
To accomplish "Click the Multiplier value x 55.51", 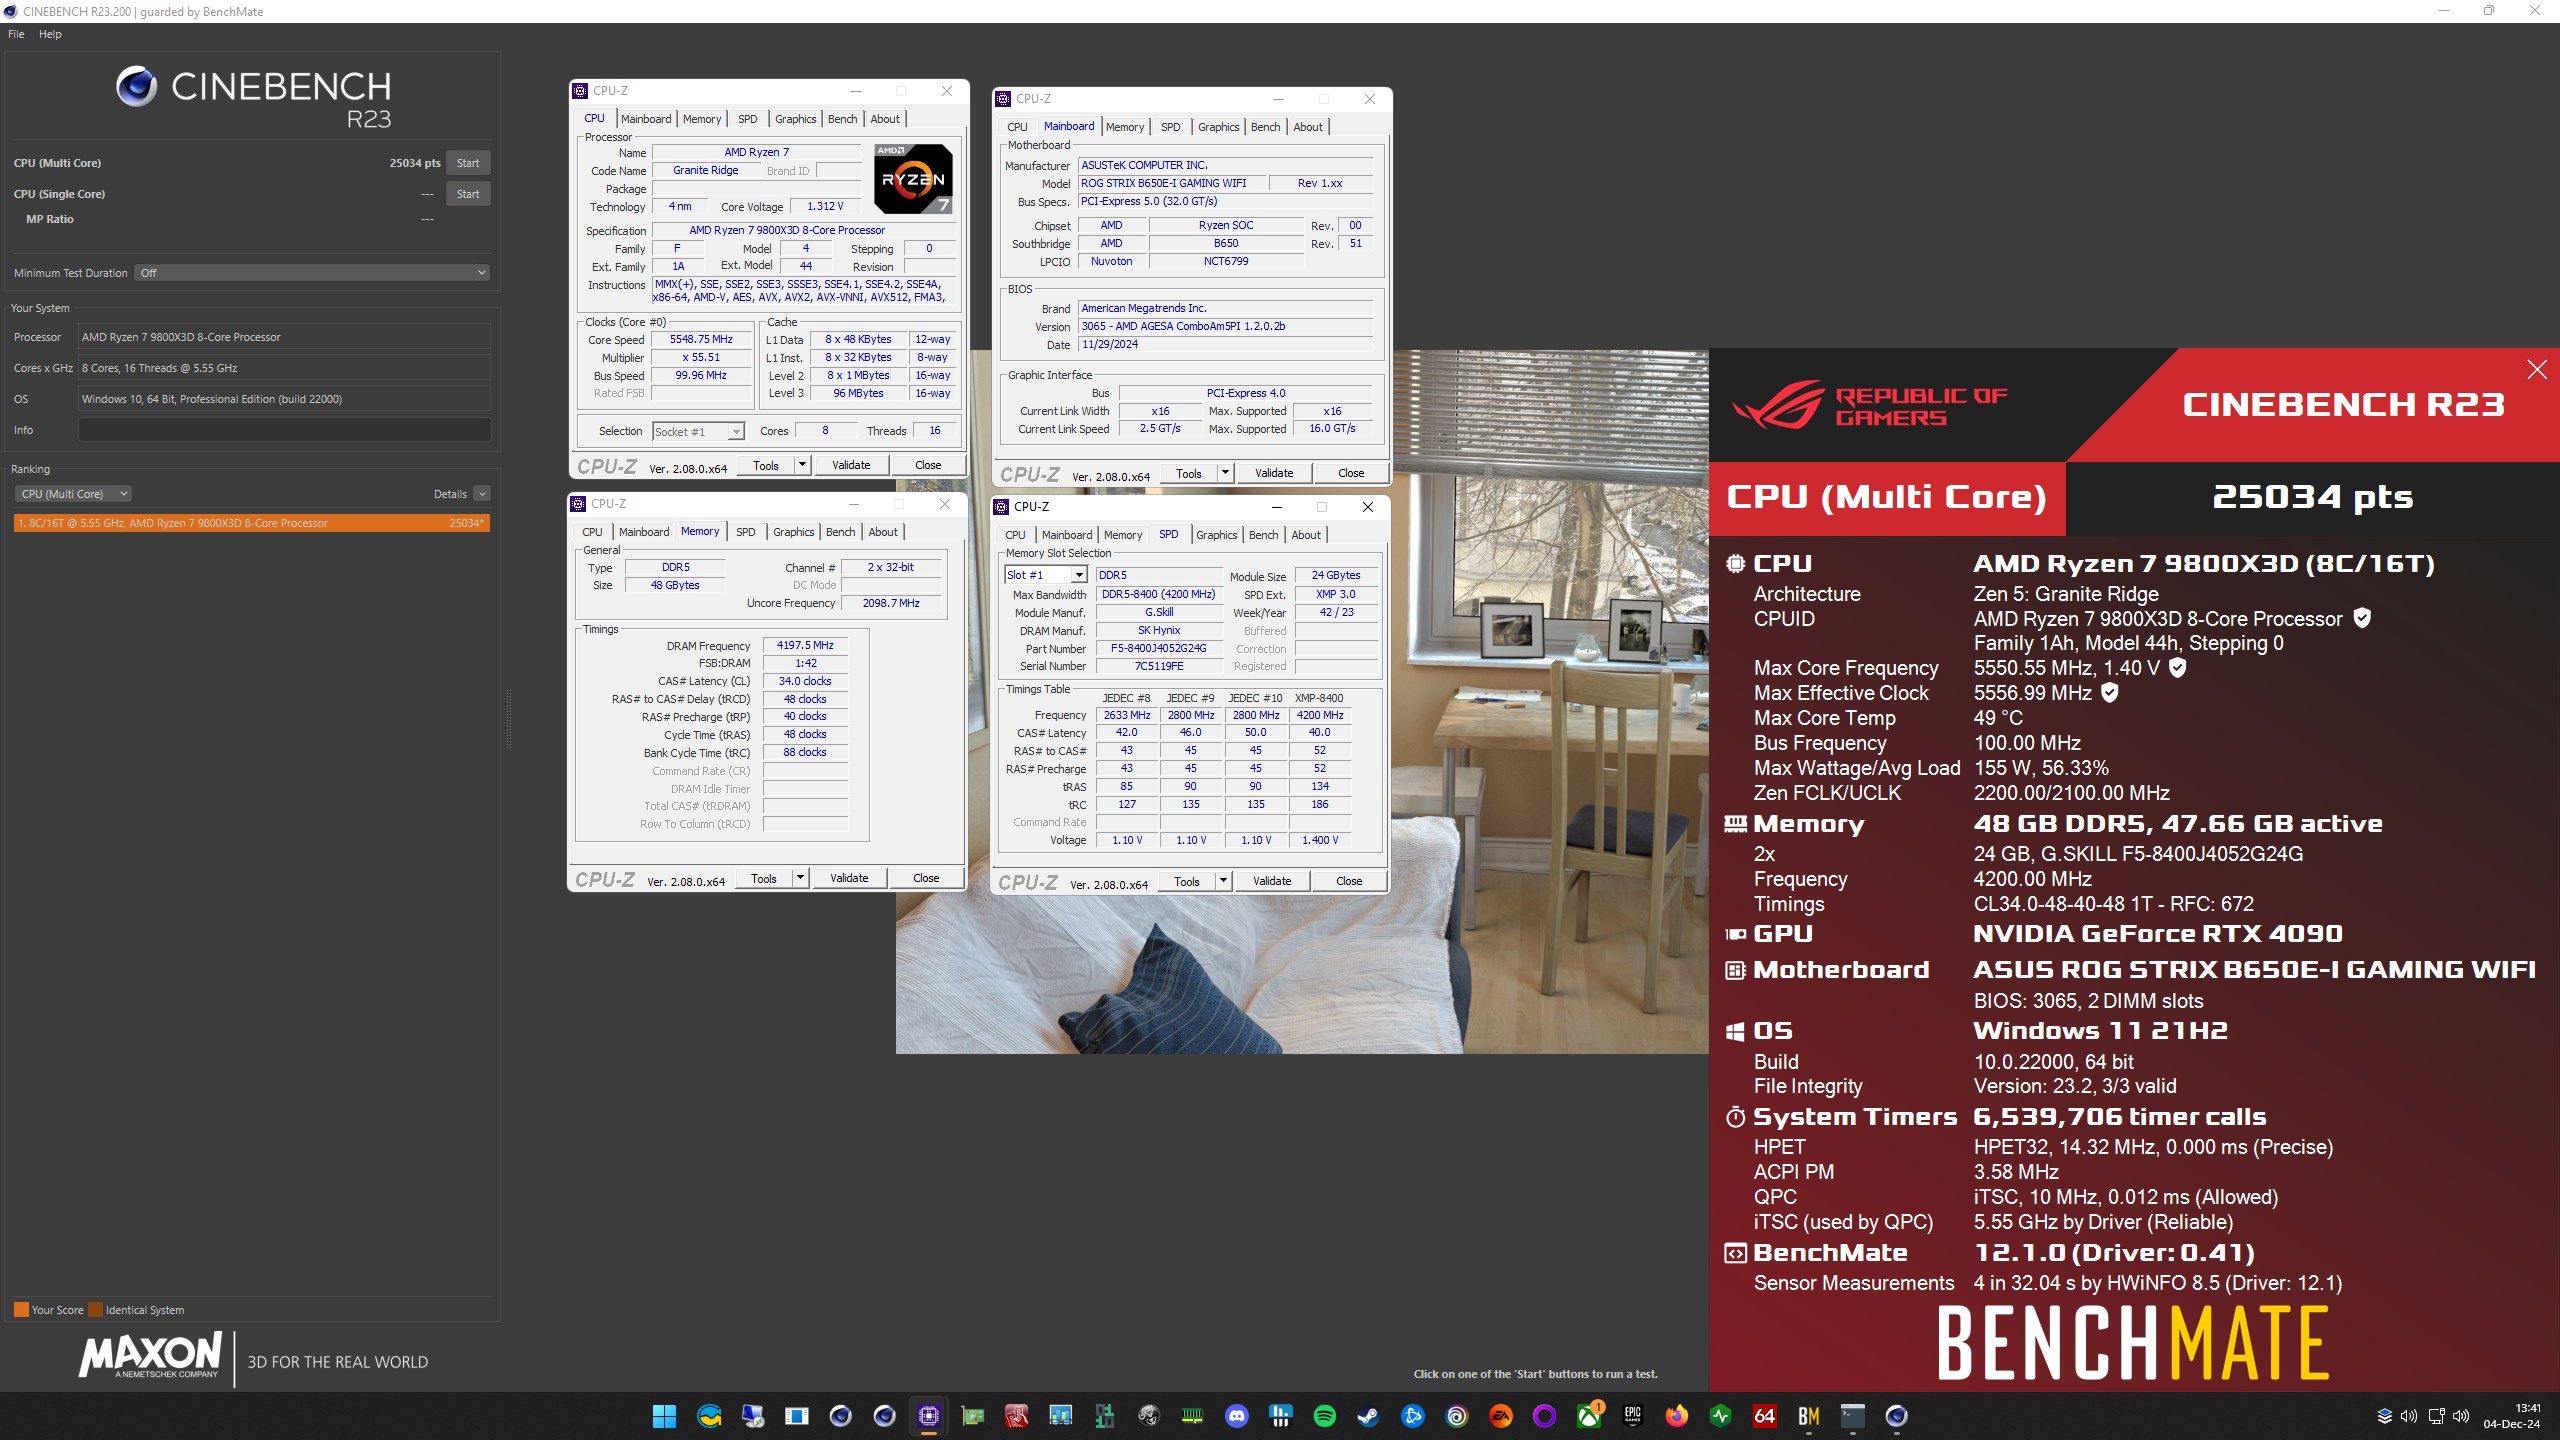I will point(701,357).
